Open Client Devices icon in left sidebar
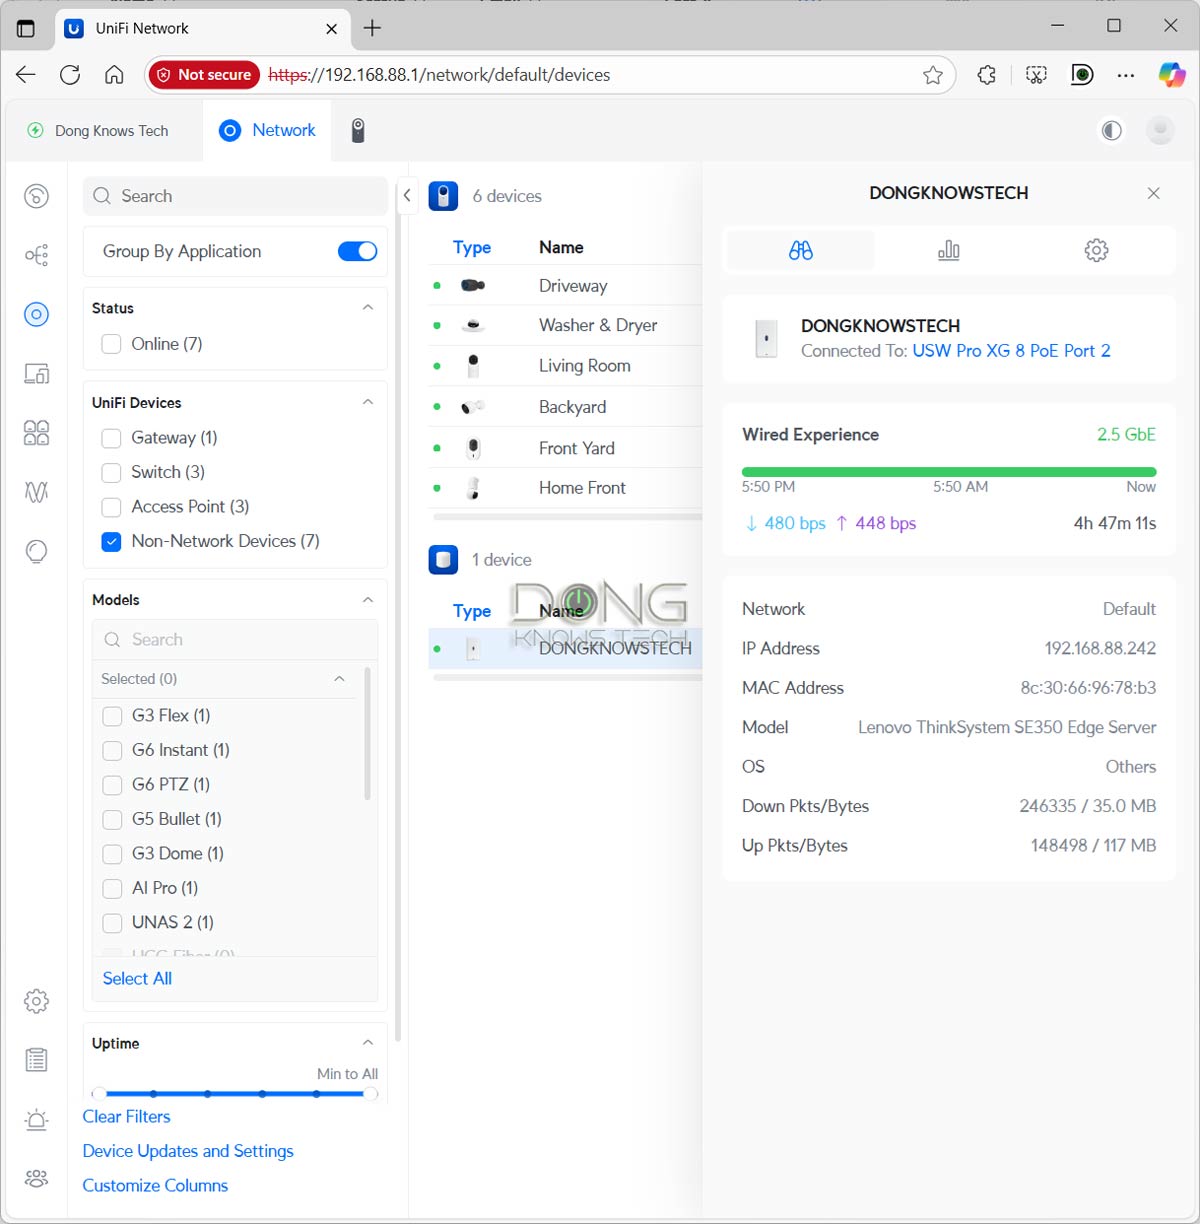Image resolution: width=1200 pixels, height=1224 pixels. click(x=36, y=374)
